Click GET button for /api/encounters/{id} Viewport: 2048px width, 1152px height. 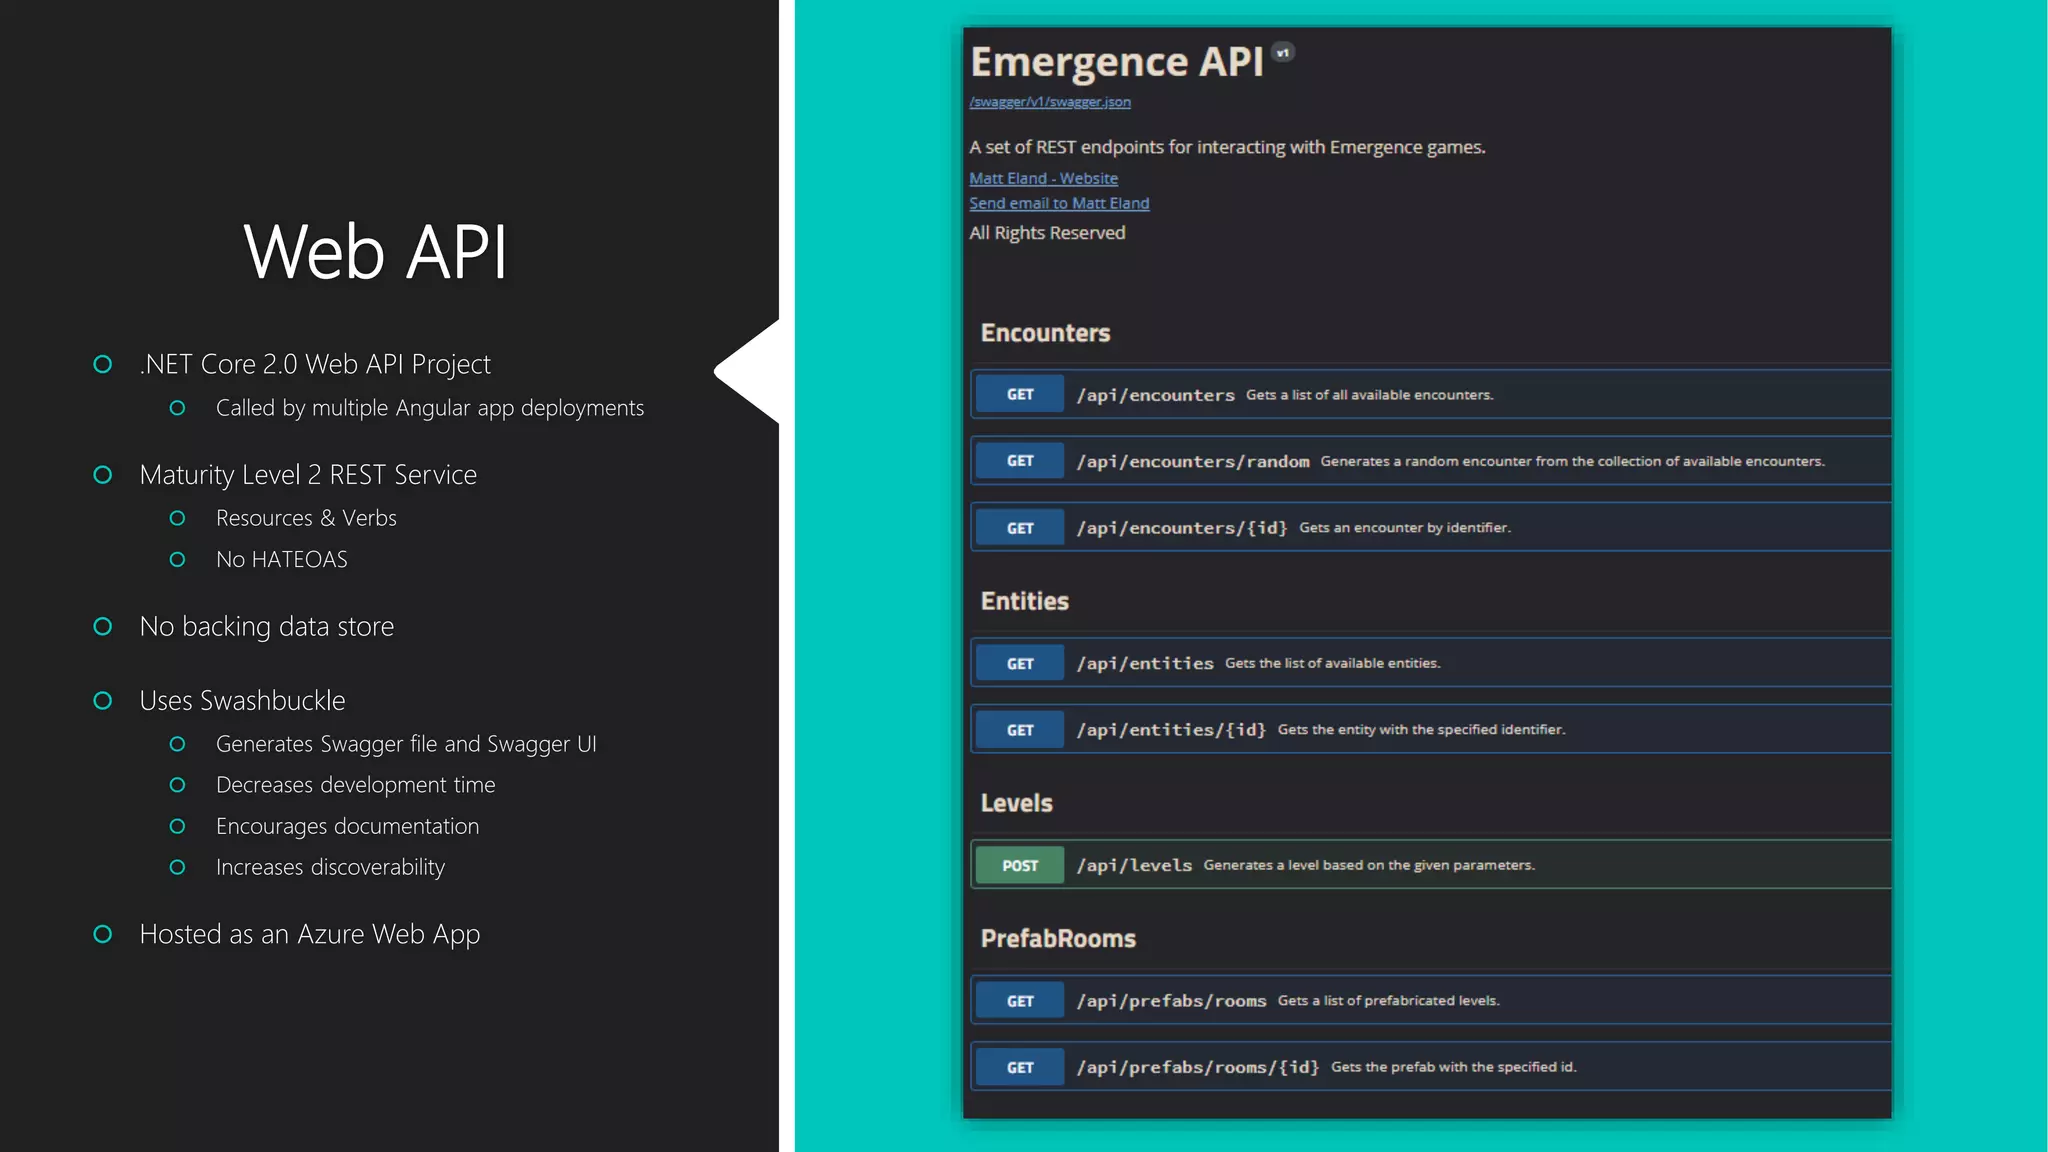[x=1020, y=528]
